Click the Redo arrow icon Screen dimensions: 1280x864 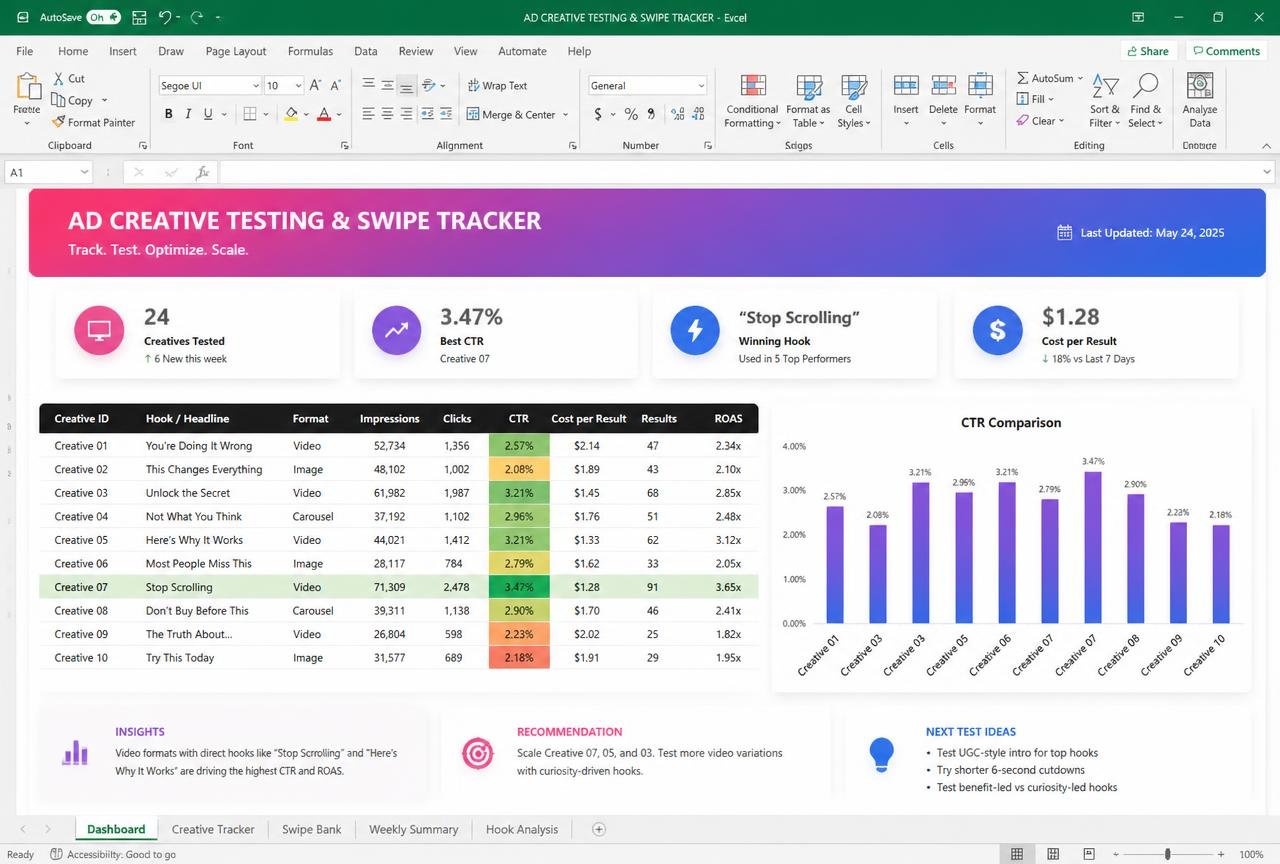pyautogui.click(x=196, y=17)
